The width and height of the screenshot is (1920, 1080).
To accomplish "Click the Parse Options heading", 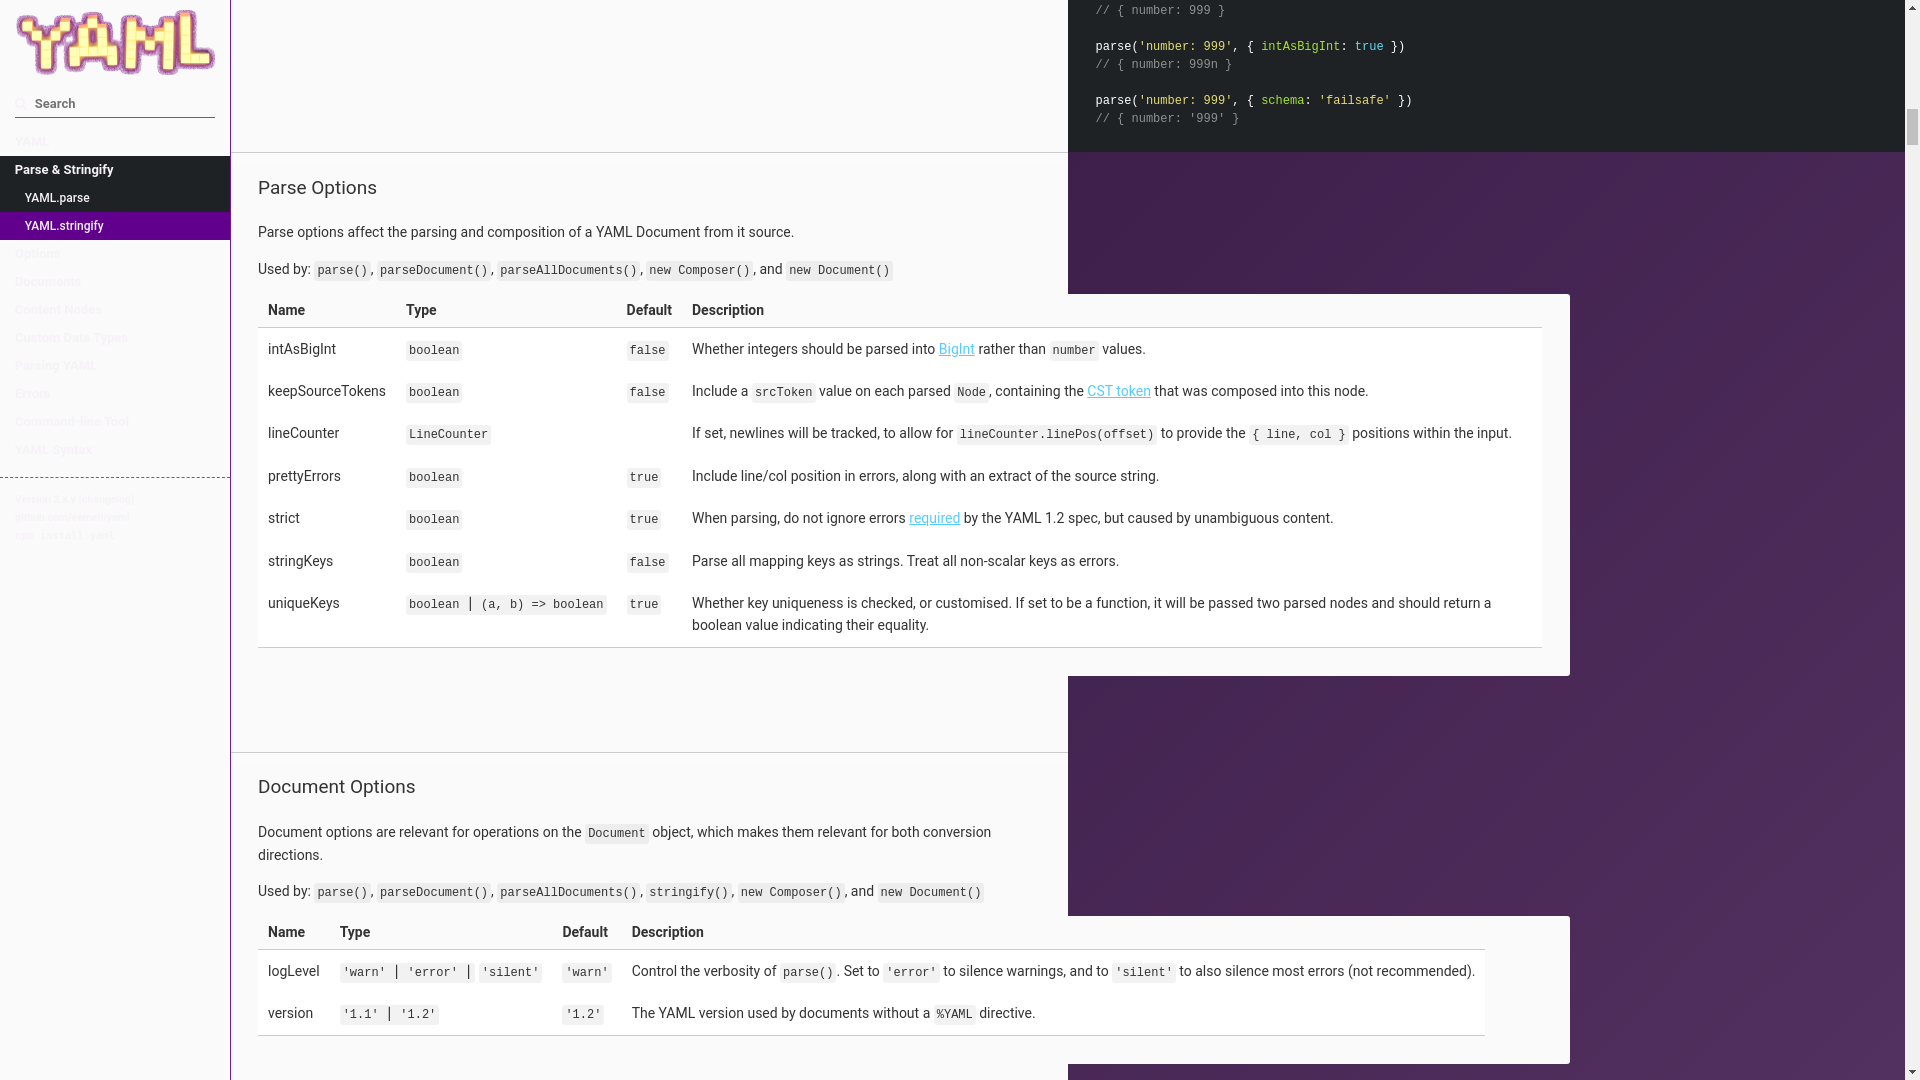I will click(317, 188).
